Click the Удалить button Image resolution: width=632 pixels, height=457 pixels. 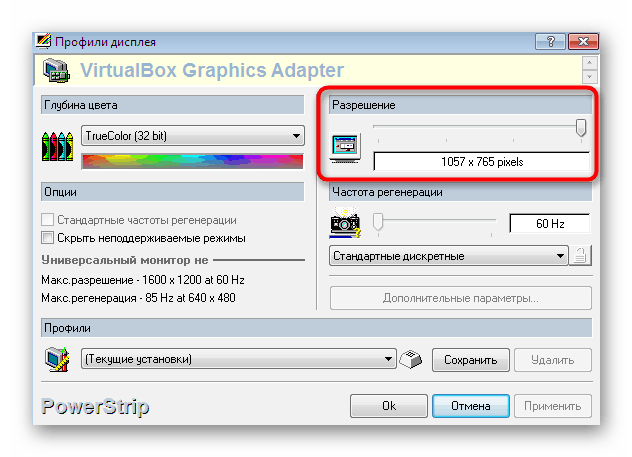(553, 360)
